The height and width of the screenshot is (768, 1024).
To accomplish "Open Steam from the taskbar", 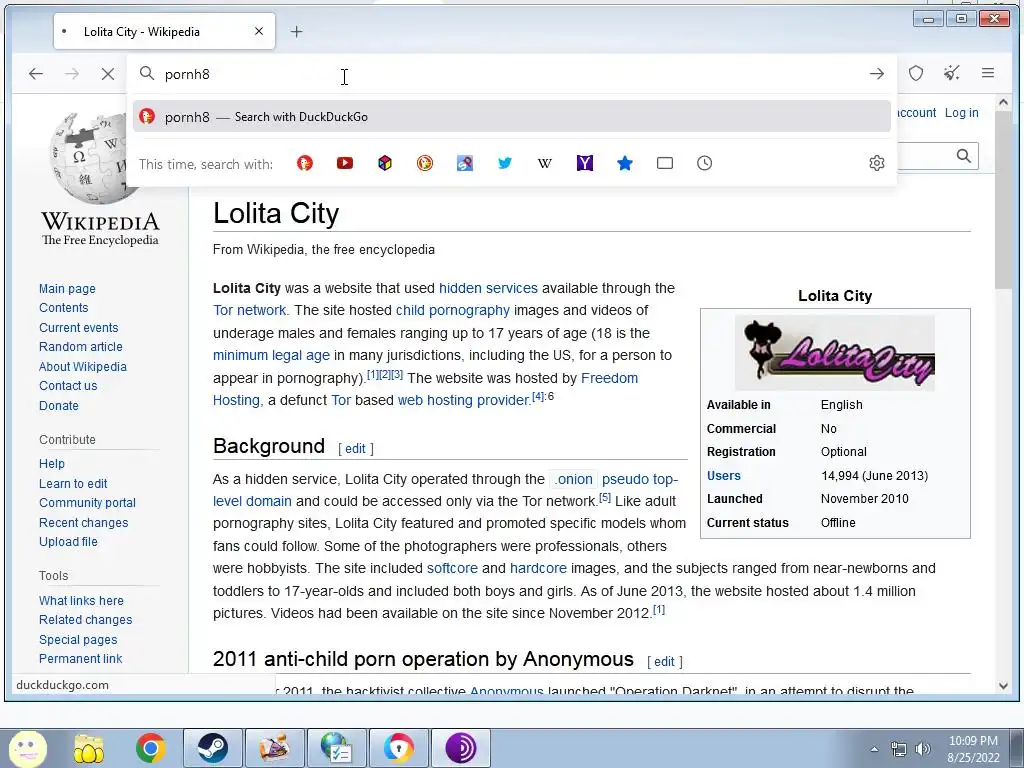I will tap(212, 748).
